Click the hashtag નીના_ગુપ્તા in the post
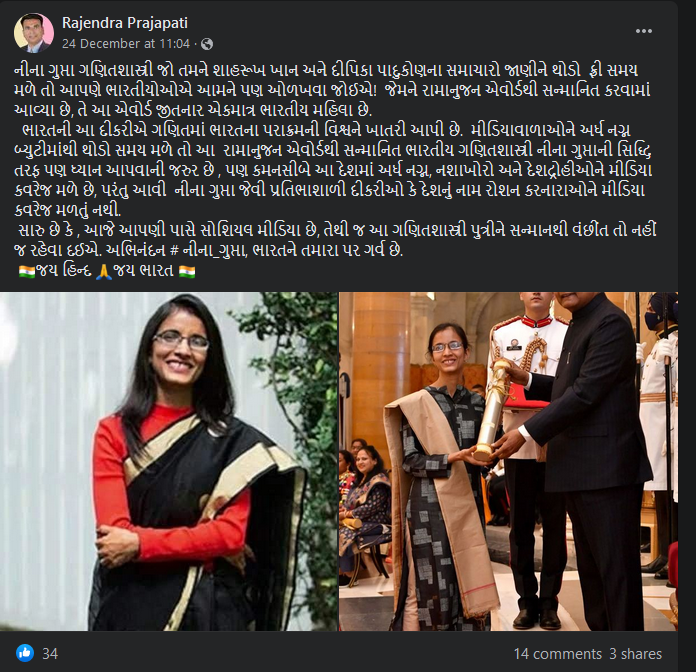Image resolution: width=696 pixels, height=672 pixels. (x=208, y=250)
